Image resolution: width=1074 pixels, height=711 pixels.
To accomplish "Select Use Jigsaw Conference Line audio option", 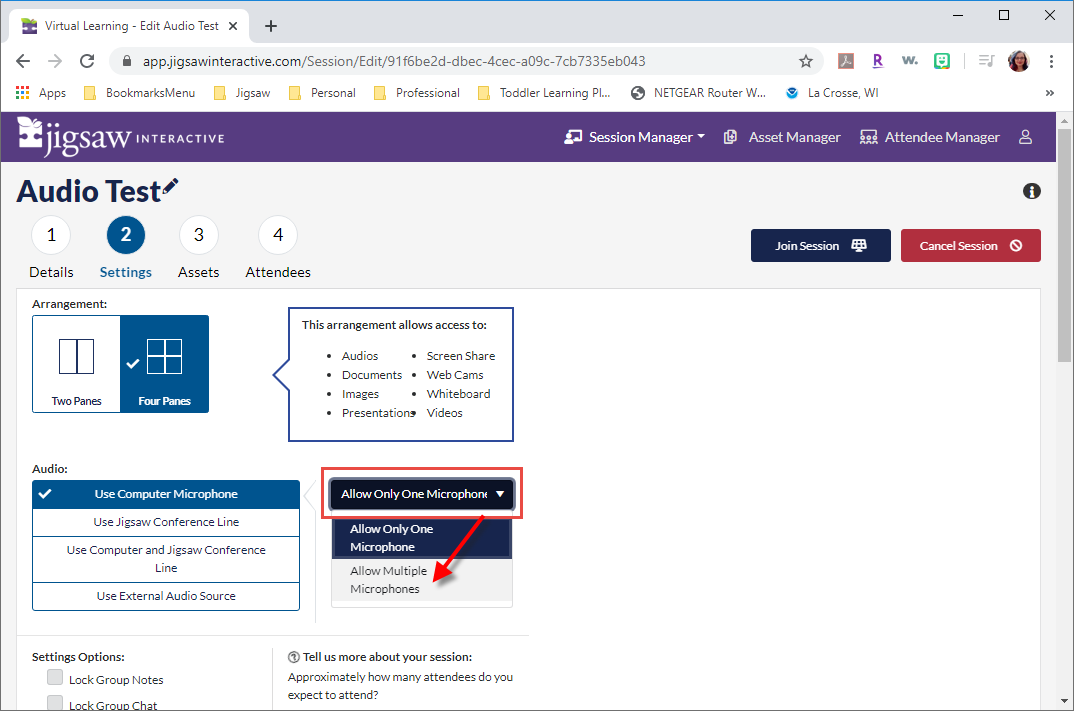I will click(x=166, y=522).
